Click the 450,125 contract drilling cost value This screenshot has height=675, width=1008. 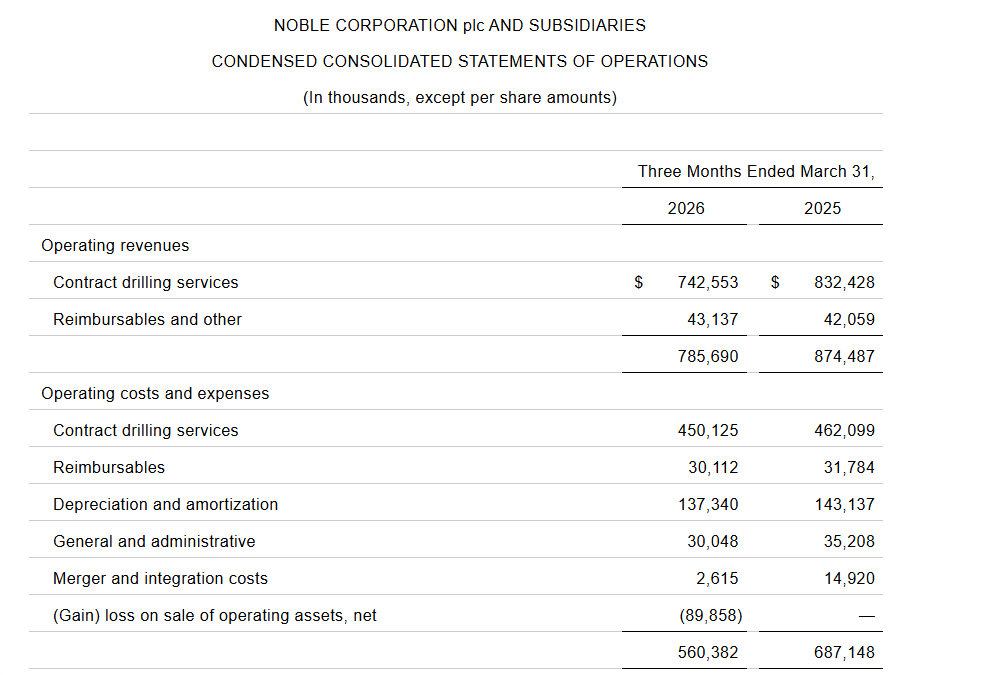[707, 430]
